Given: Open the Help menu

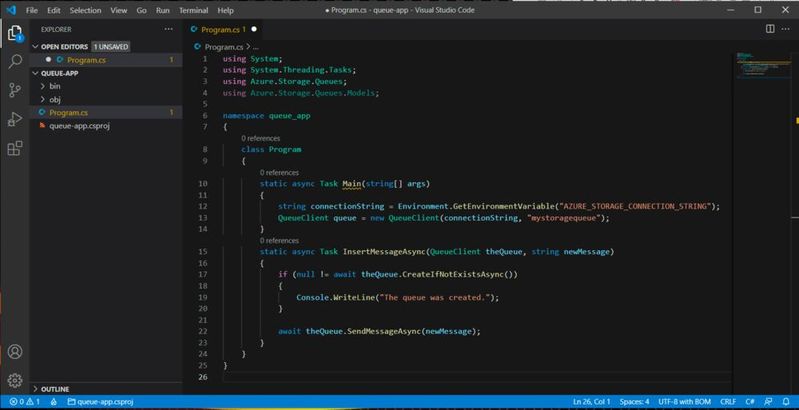Looking at the screenshot, I should 225,10.
